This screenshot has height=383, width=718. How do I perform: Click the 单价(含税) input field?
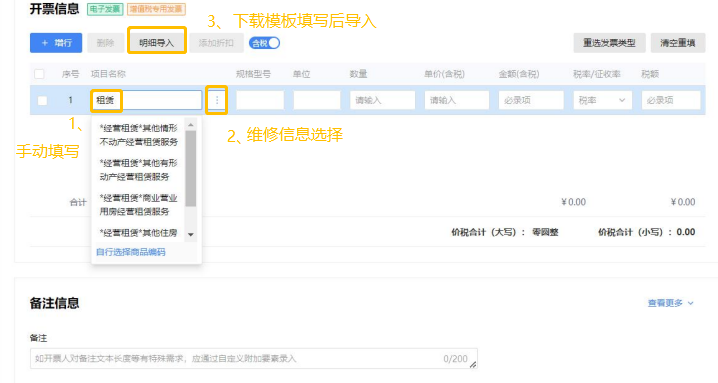click(x=457, y=100)
